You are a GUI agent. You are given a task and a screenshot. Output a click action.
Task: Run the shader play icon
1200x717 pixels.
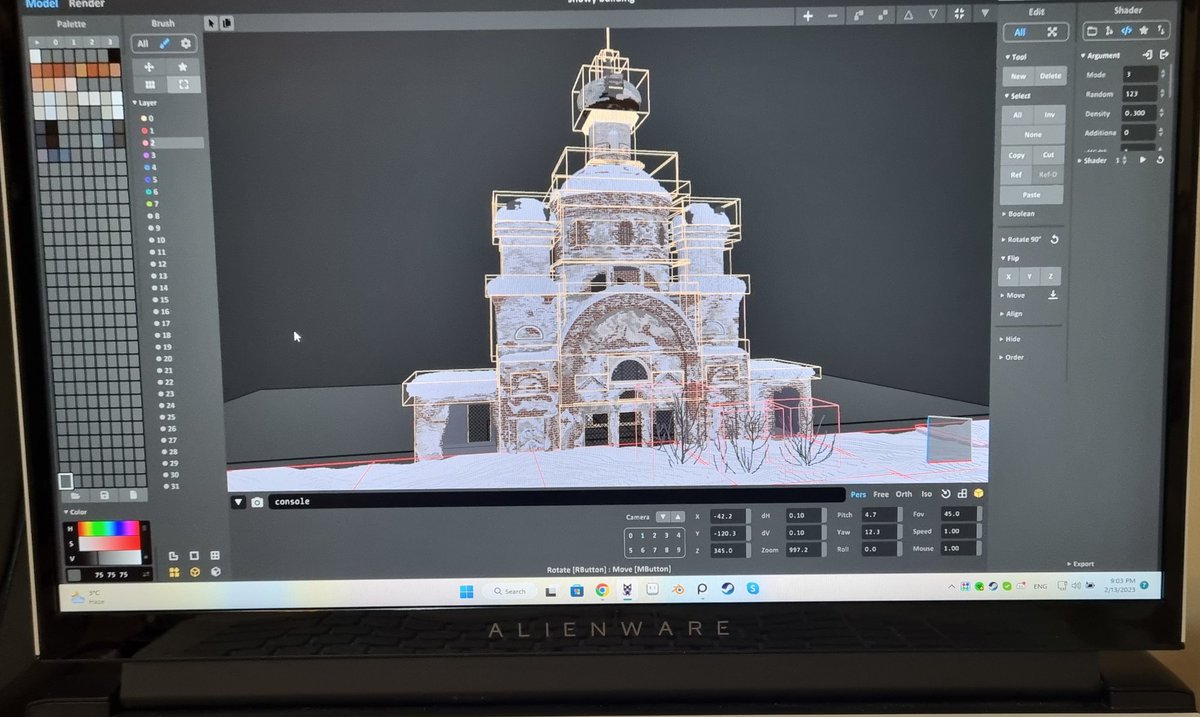[x=1143, y=160]
